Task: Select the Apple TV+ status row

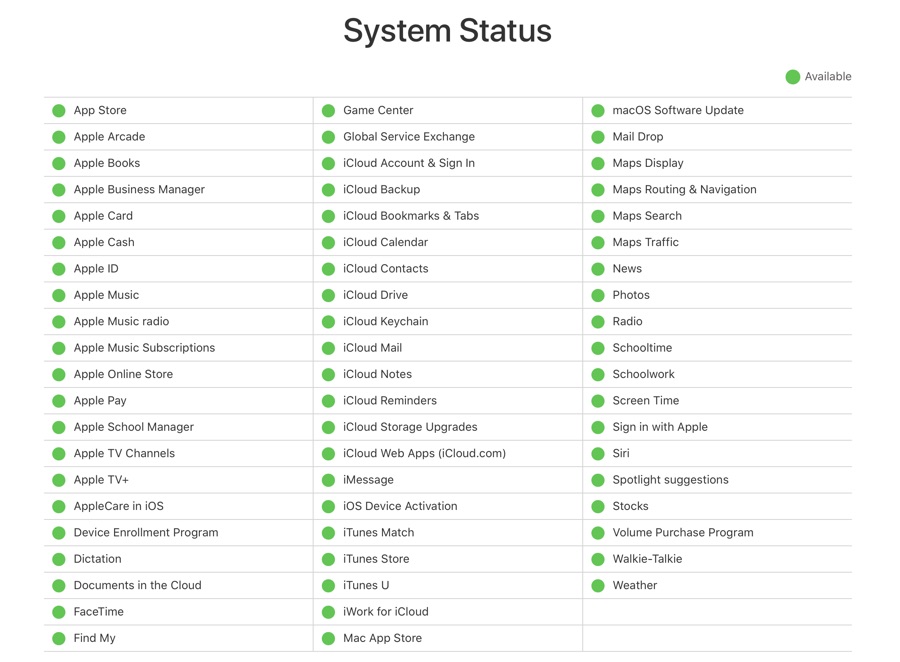Action: coord(179,480)
